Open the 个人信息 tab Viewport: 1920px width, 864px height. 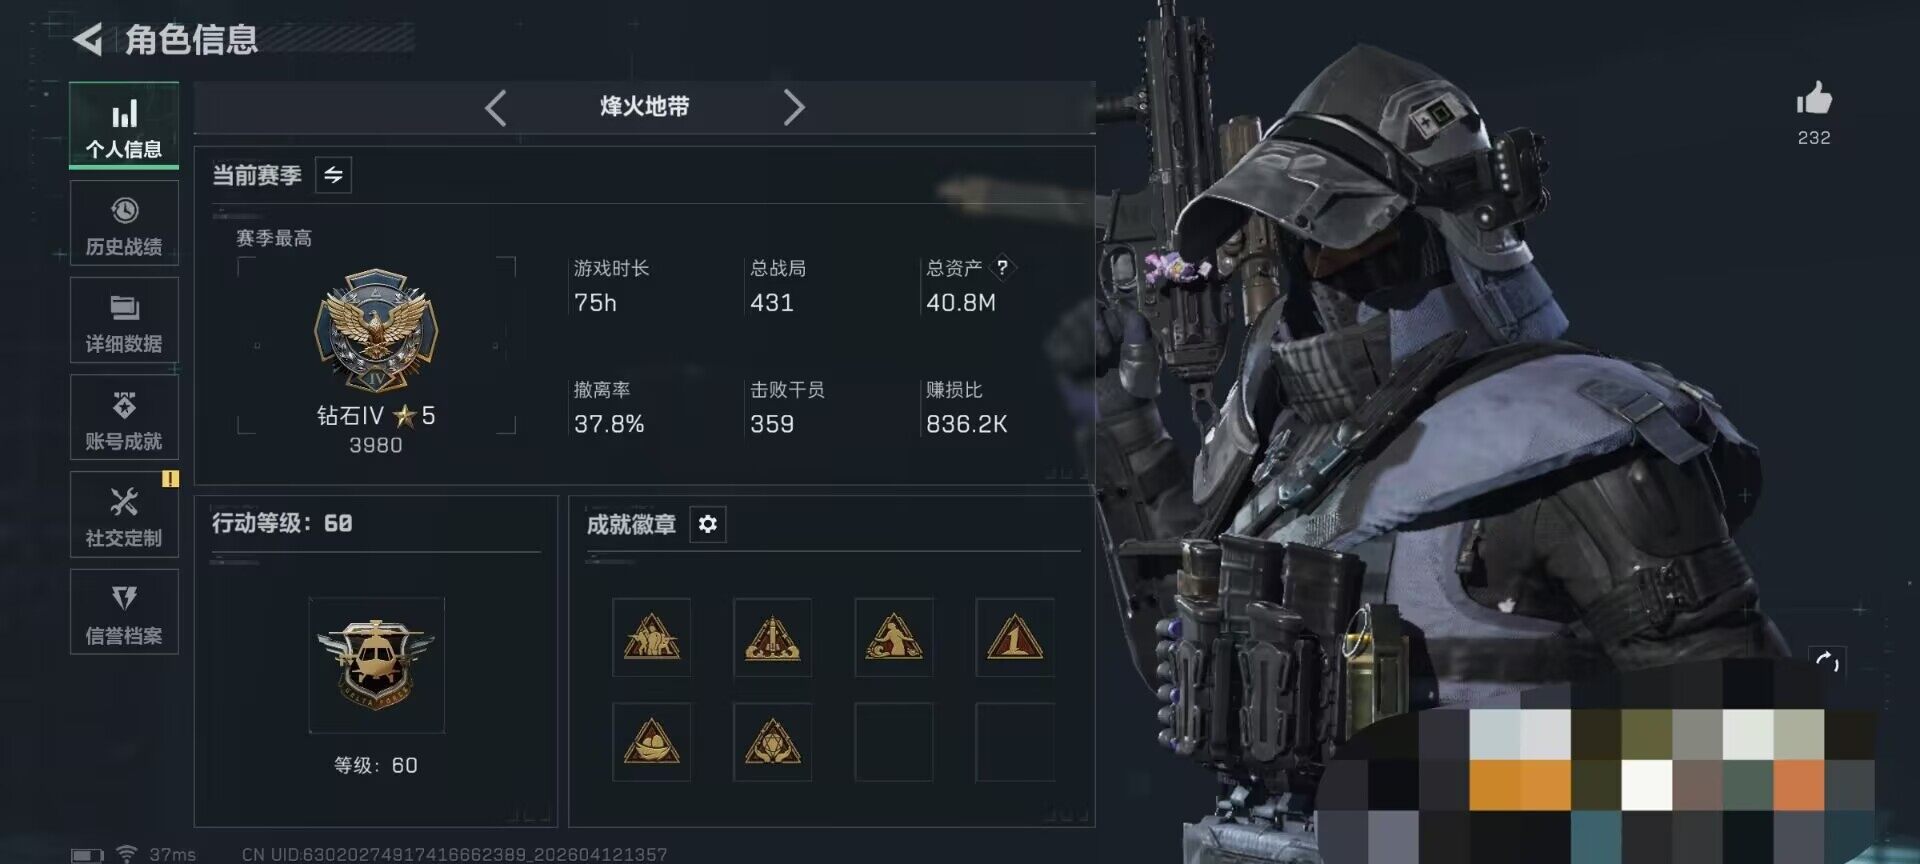tap(124, 125)
